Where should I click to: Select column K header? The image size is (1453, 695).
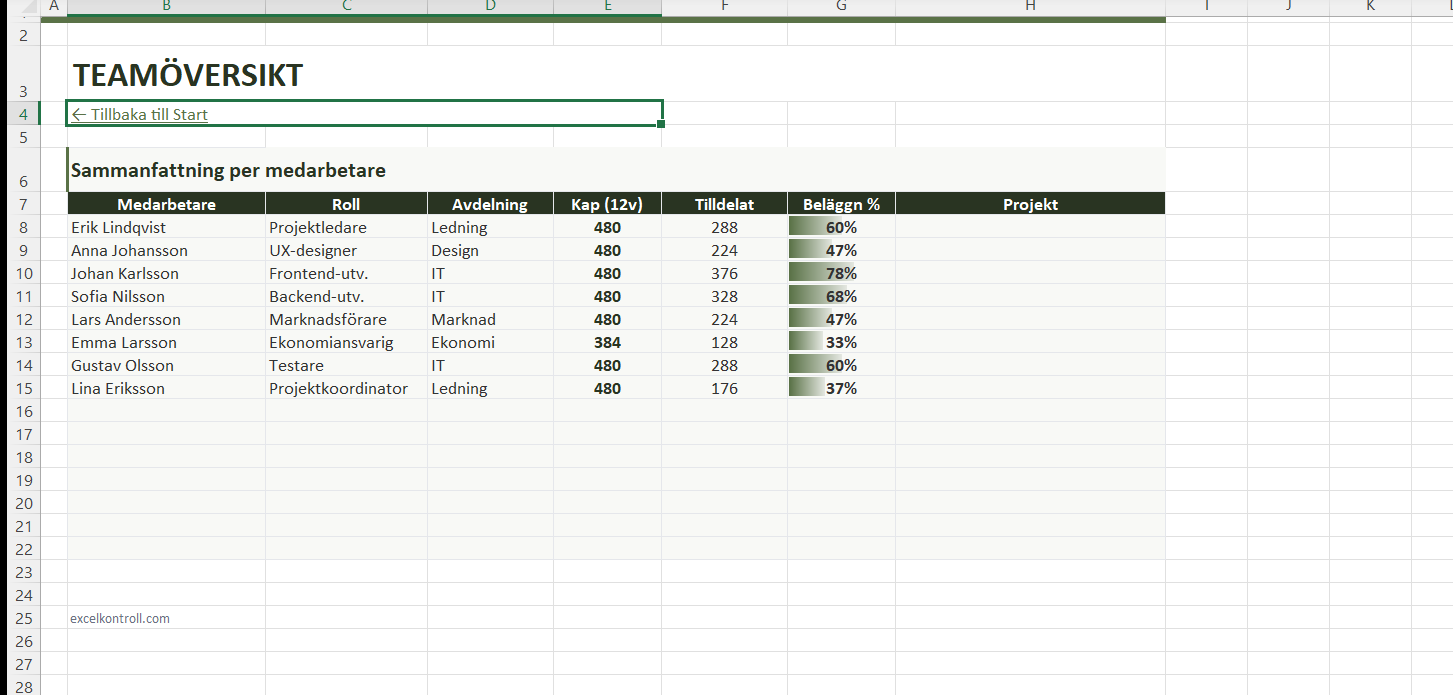1370,6
